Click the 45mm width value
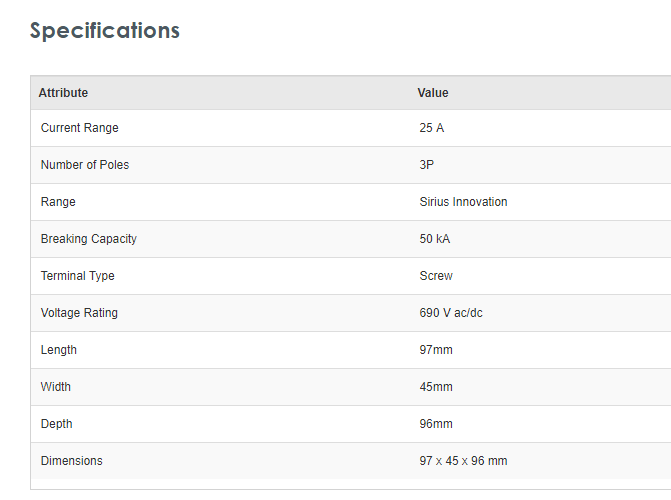671x500 pixels. coord(436,387)
